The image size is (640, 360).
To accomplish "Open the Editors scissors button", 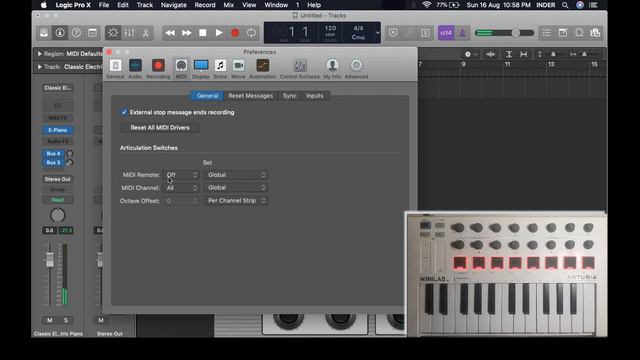I will point(146,33).
